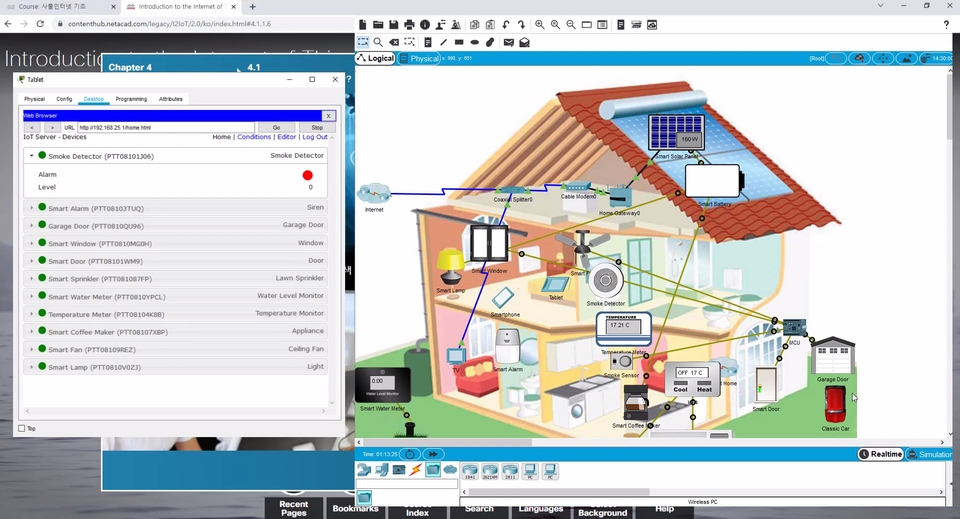This screenshot has height=519, width=960.
Task: Click the Paste icon in the toolbar
Action: 490,24
